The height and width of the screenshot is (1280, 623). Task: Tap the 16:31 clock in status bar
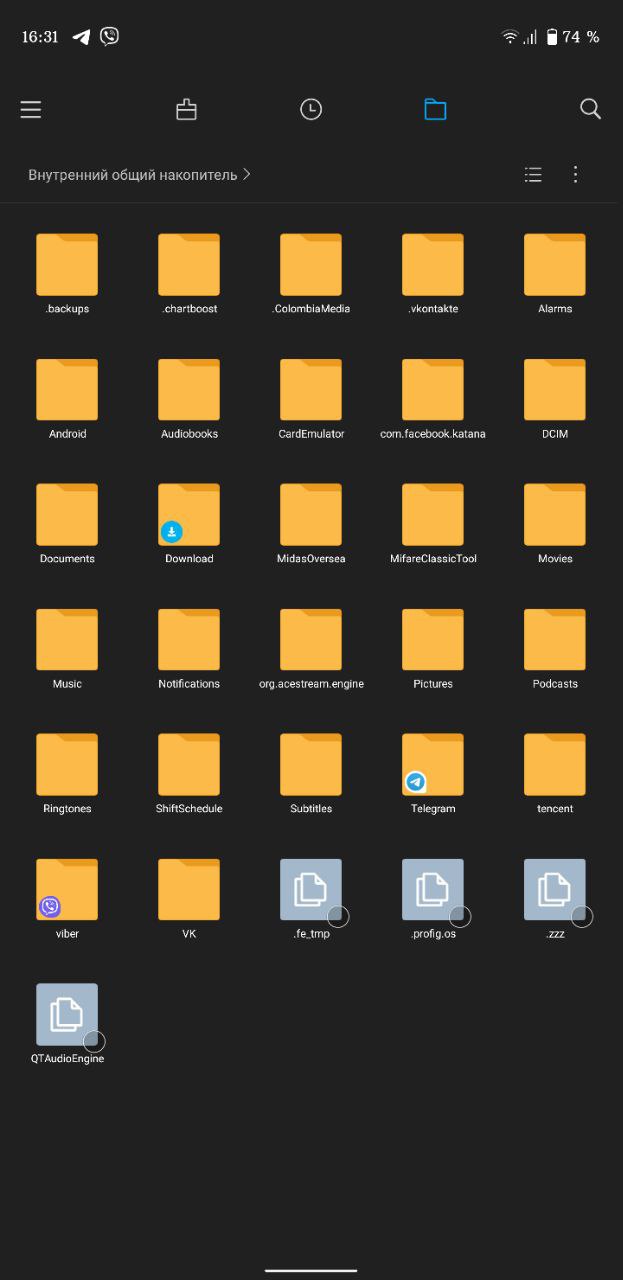coord(40,37)
